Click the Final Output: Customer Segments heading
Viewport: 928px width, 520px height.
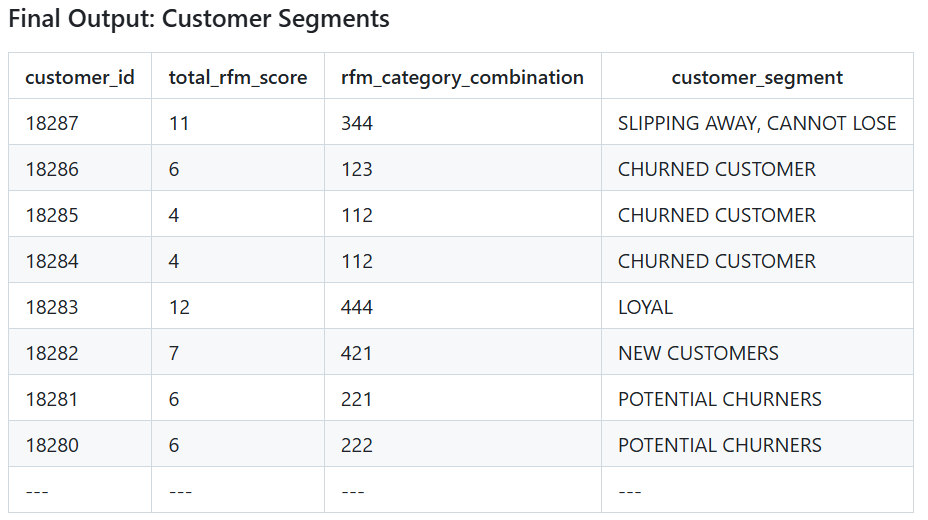(x=199, y=18)
